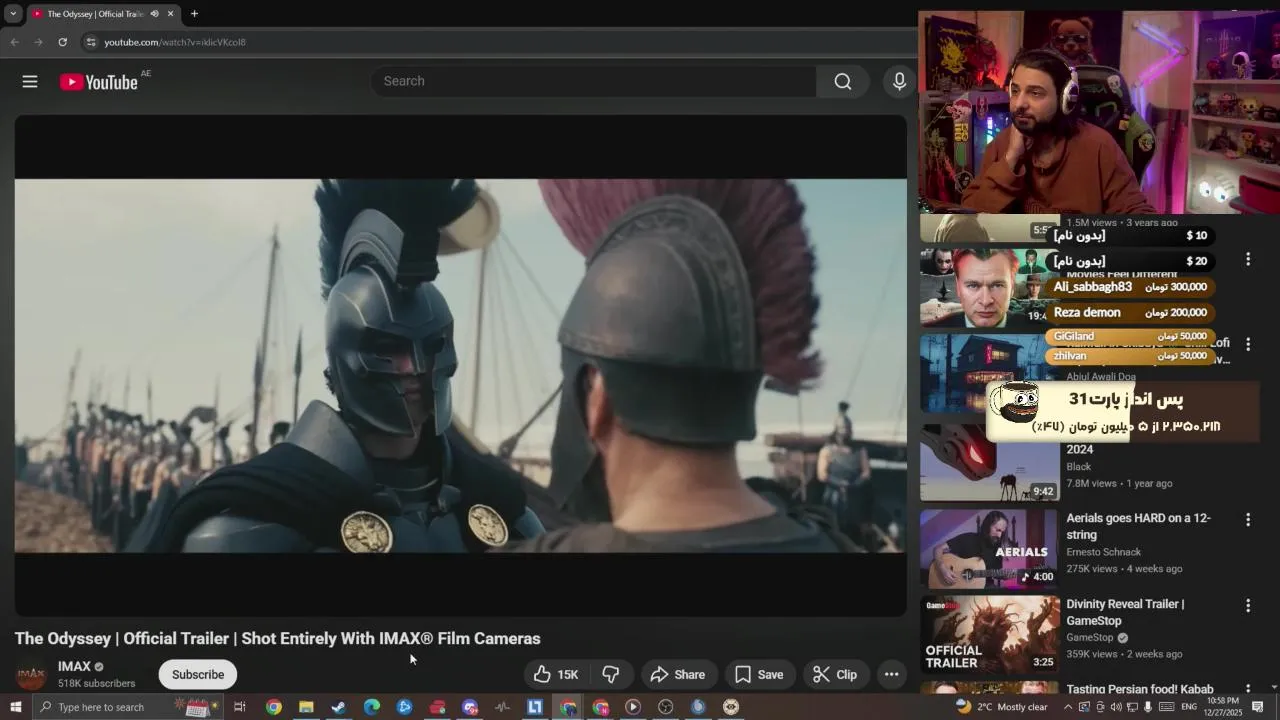Open the notification action center
Screen dimensions: 1280x720
pyautogui.click(x=1258, y=707)
